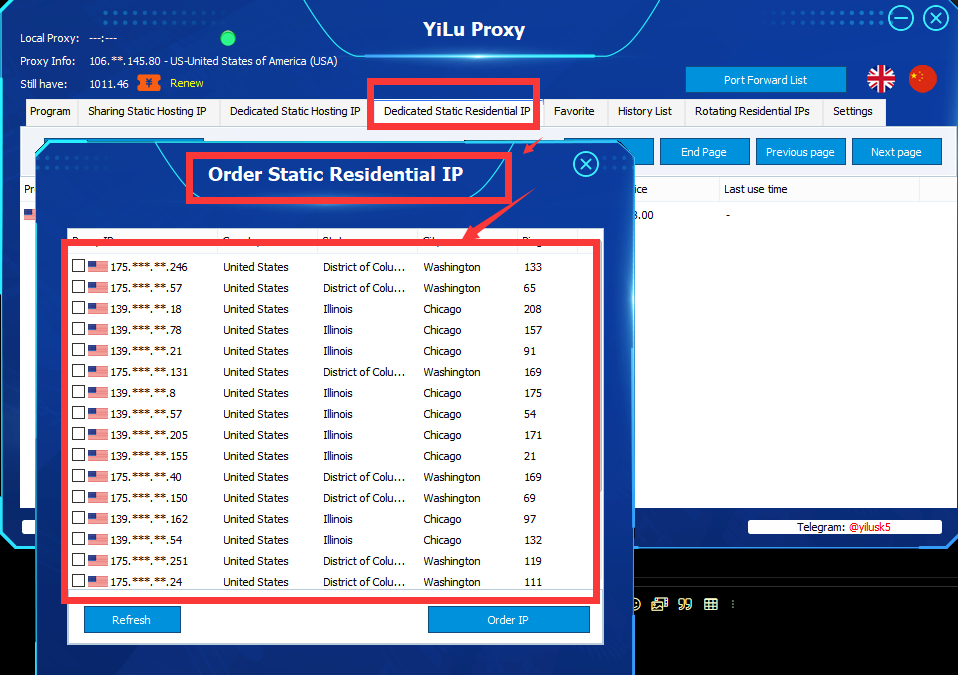Open the Telegram @yilusk5 contact link

[x=869, y=527]
